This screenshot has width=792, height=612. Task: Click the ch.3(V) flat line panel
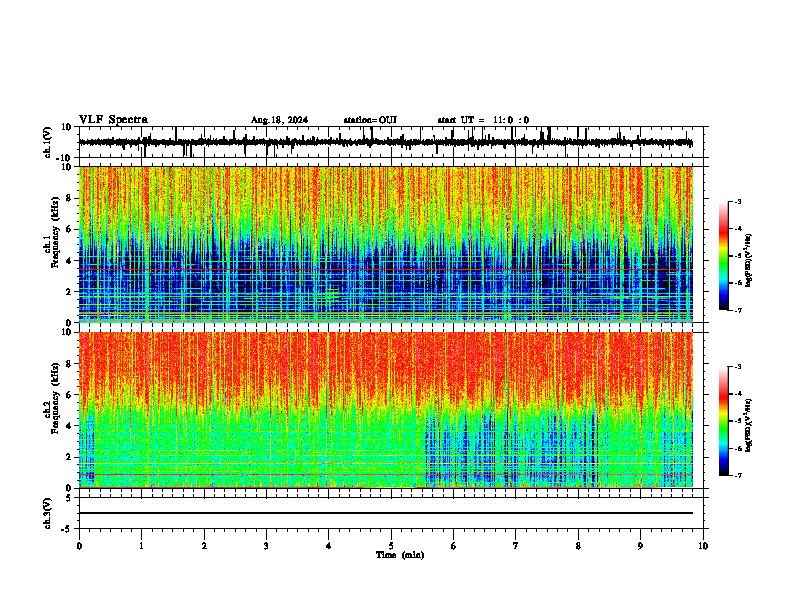tap(390, 513)
